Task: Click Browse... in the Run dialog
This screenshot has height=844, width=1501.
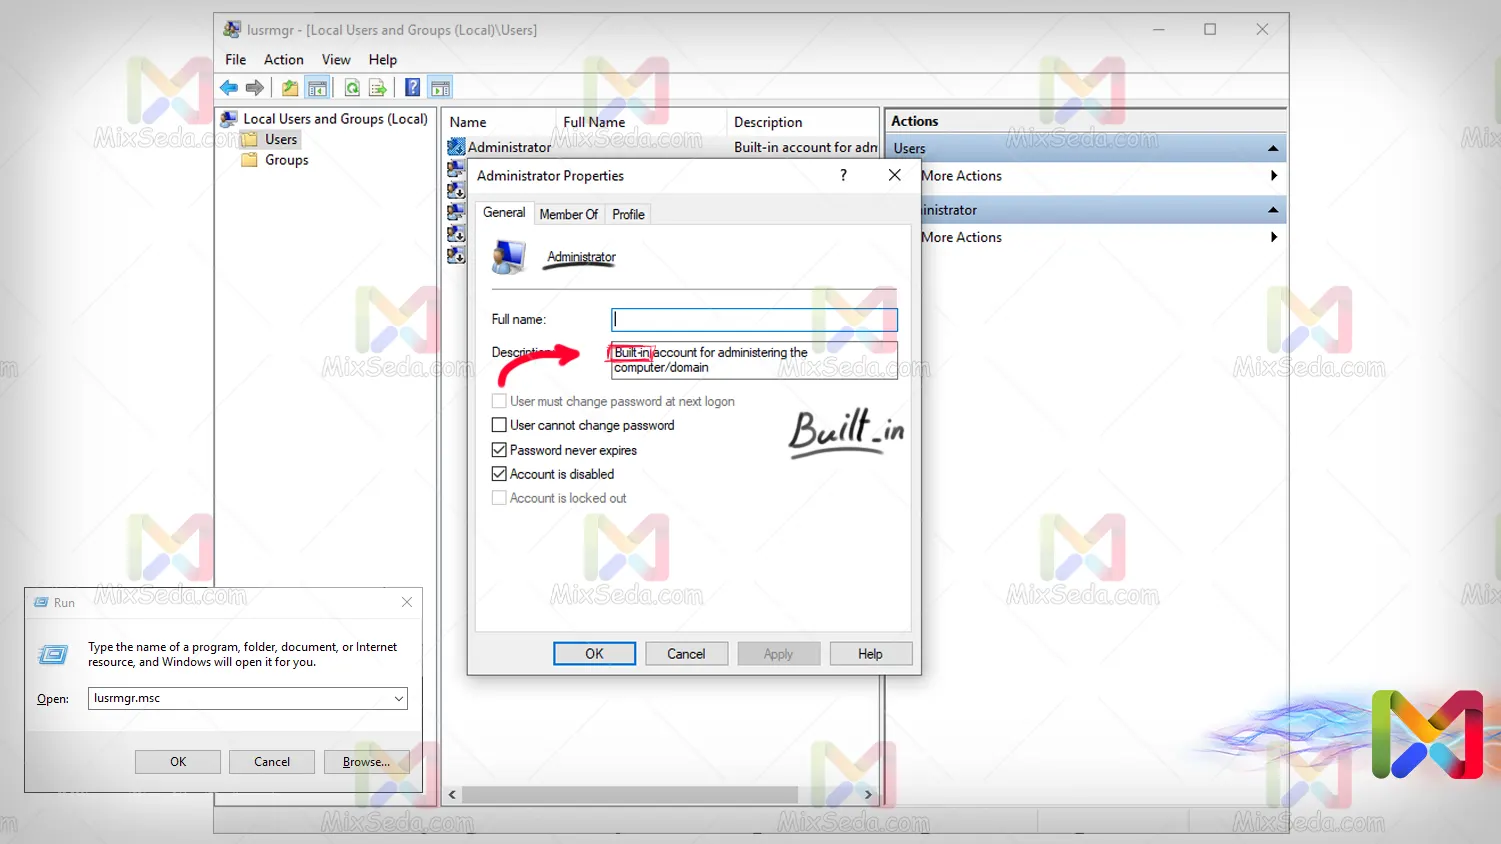Action: click(366, 762)
